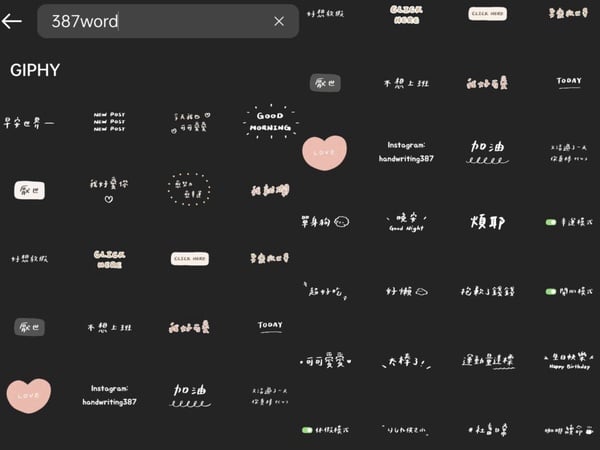Pick the 抱歉了錢錢 sticker
Screen dimensions: 600x450
coord(488,291)
